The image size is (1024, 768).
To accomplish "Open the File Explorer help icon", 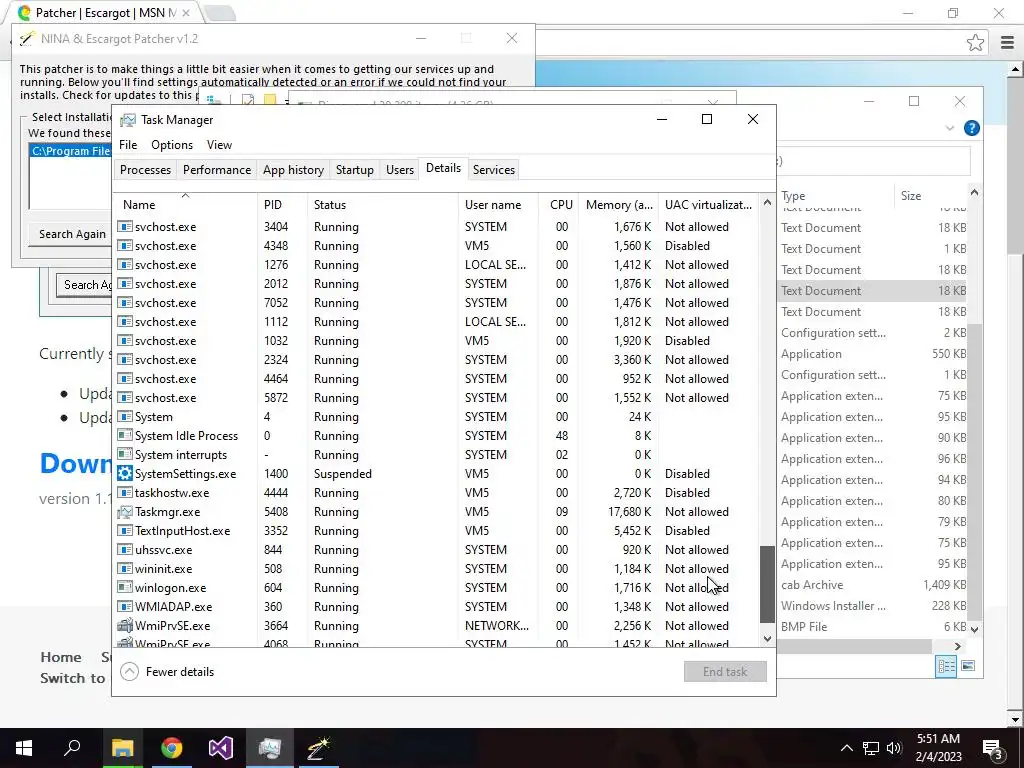I will pyautogui.click(x=971, y=128).
